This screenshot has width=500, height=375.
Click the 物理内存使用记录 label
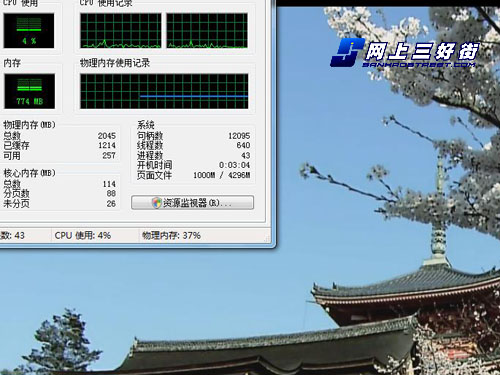pyautogui.click(x=115, y=63)
